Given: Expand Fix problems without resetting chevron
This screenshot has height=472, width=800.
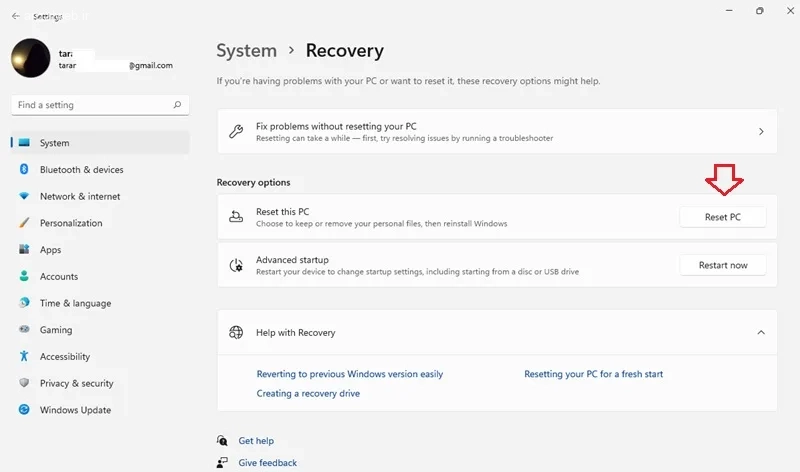Looking at the screenshot, I should [x=761, y=132].
